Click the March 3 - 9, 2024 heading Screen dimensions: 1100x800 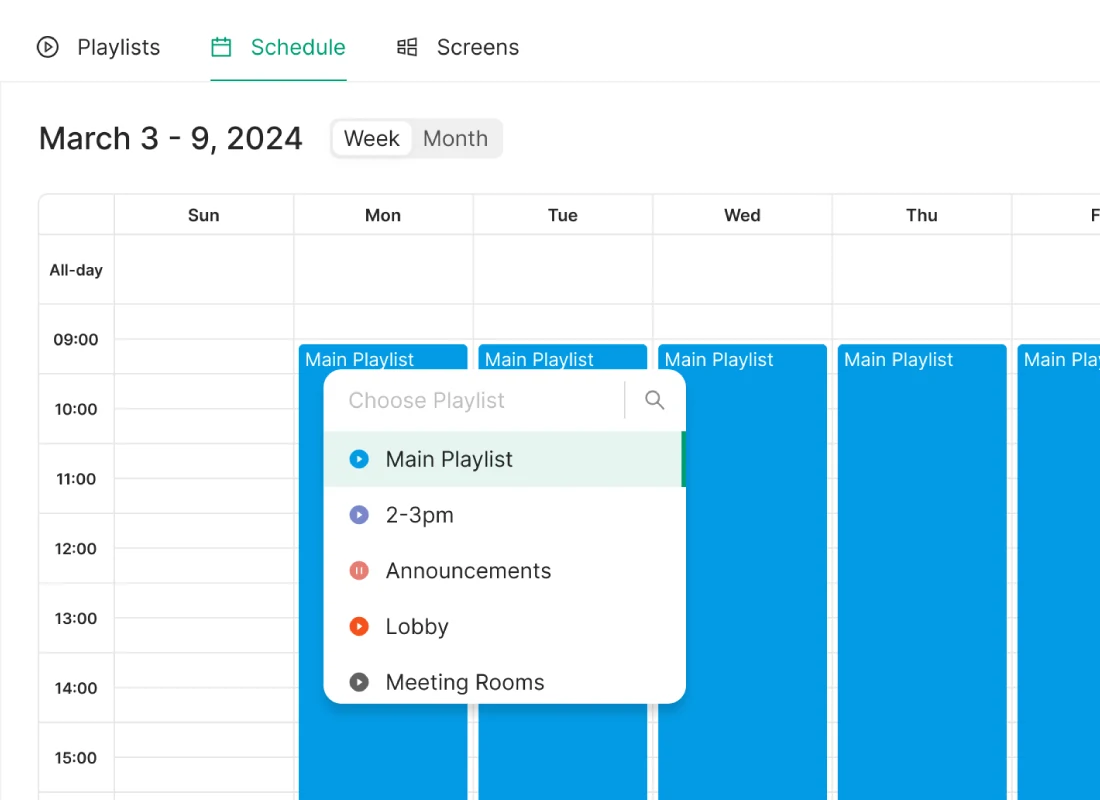tap(170, 138)
